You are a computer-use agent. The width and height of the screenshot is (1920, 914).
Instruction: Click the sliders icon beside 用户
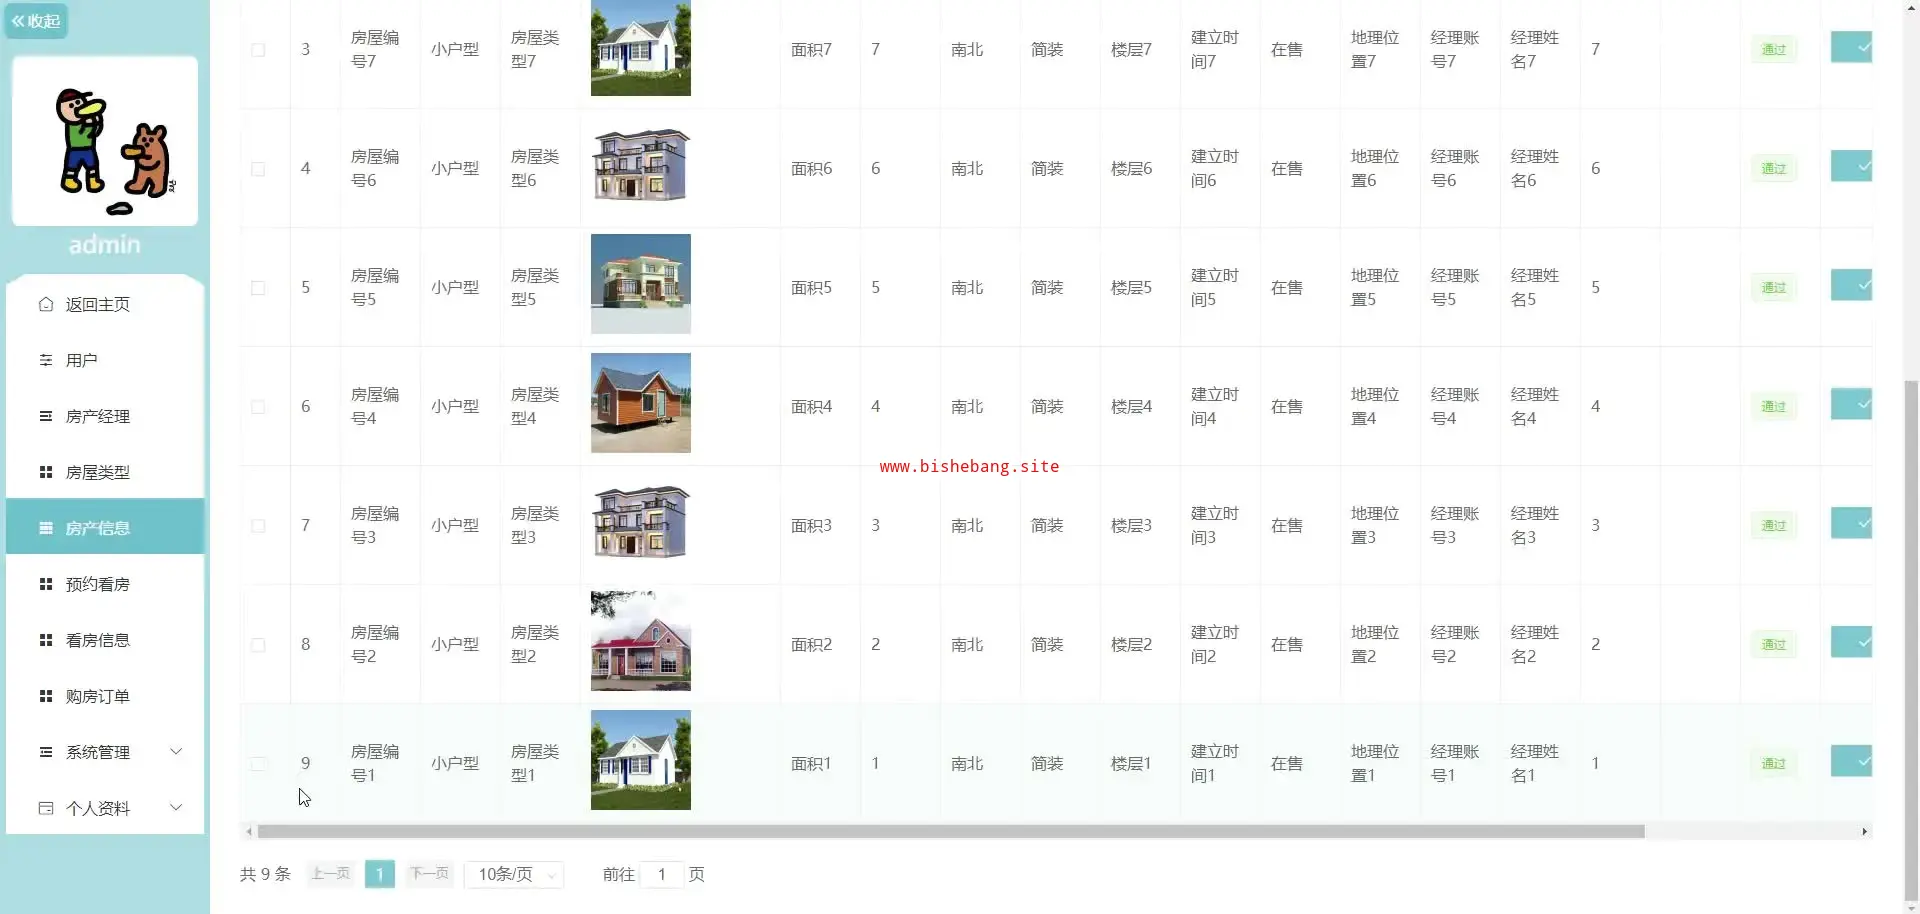coord(46,360)
